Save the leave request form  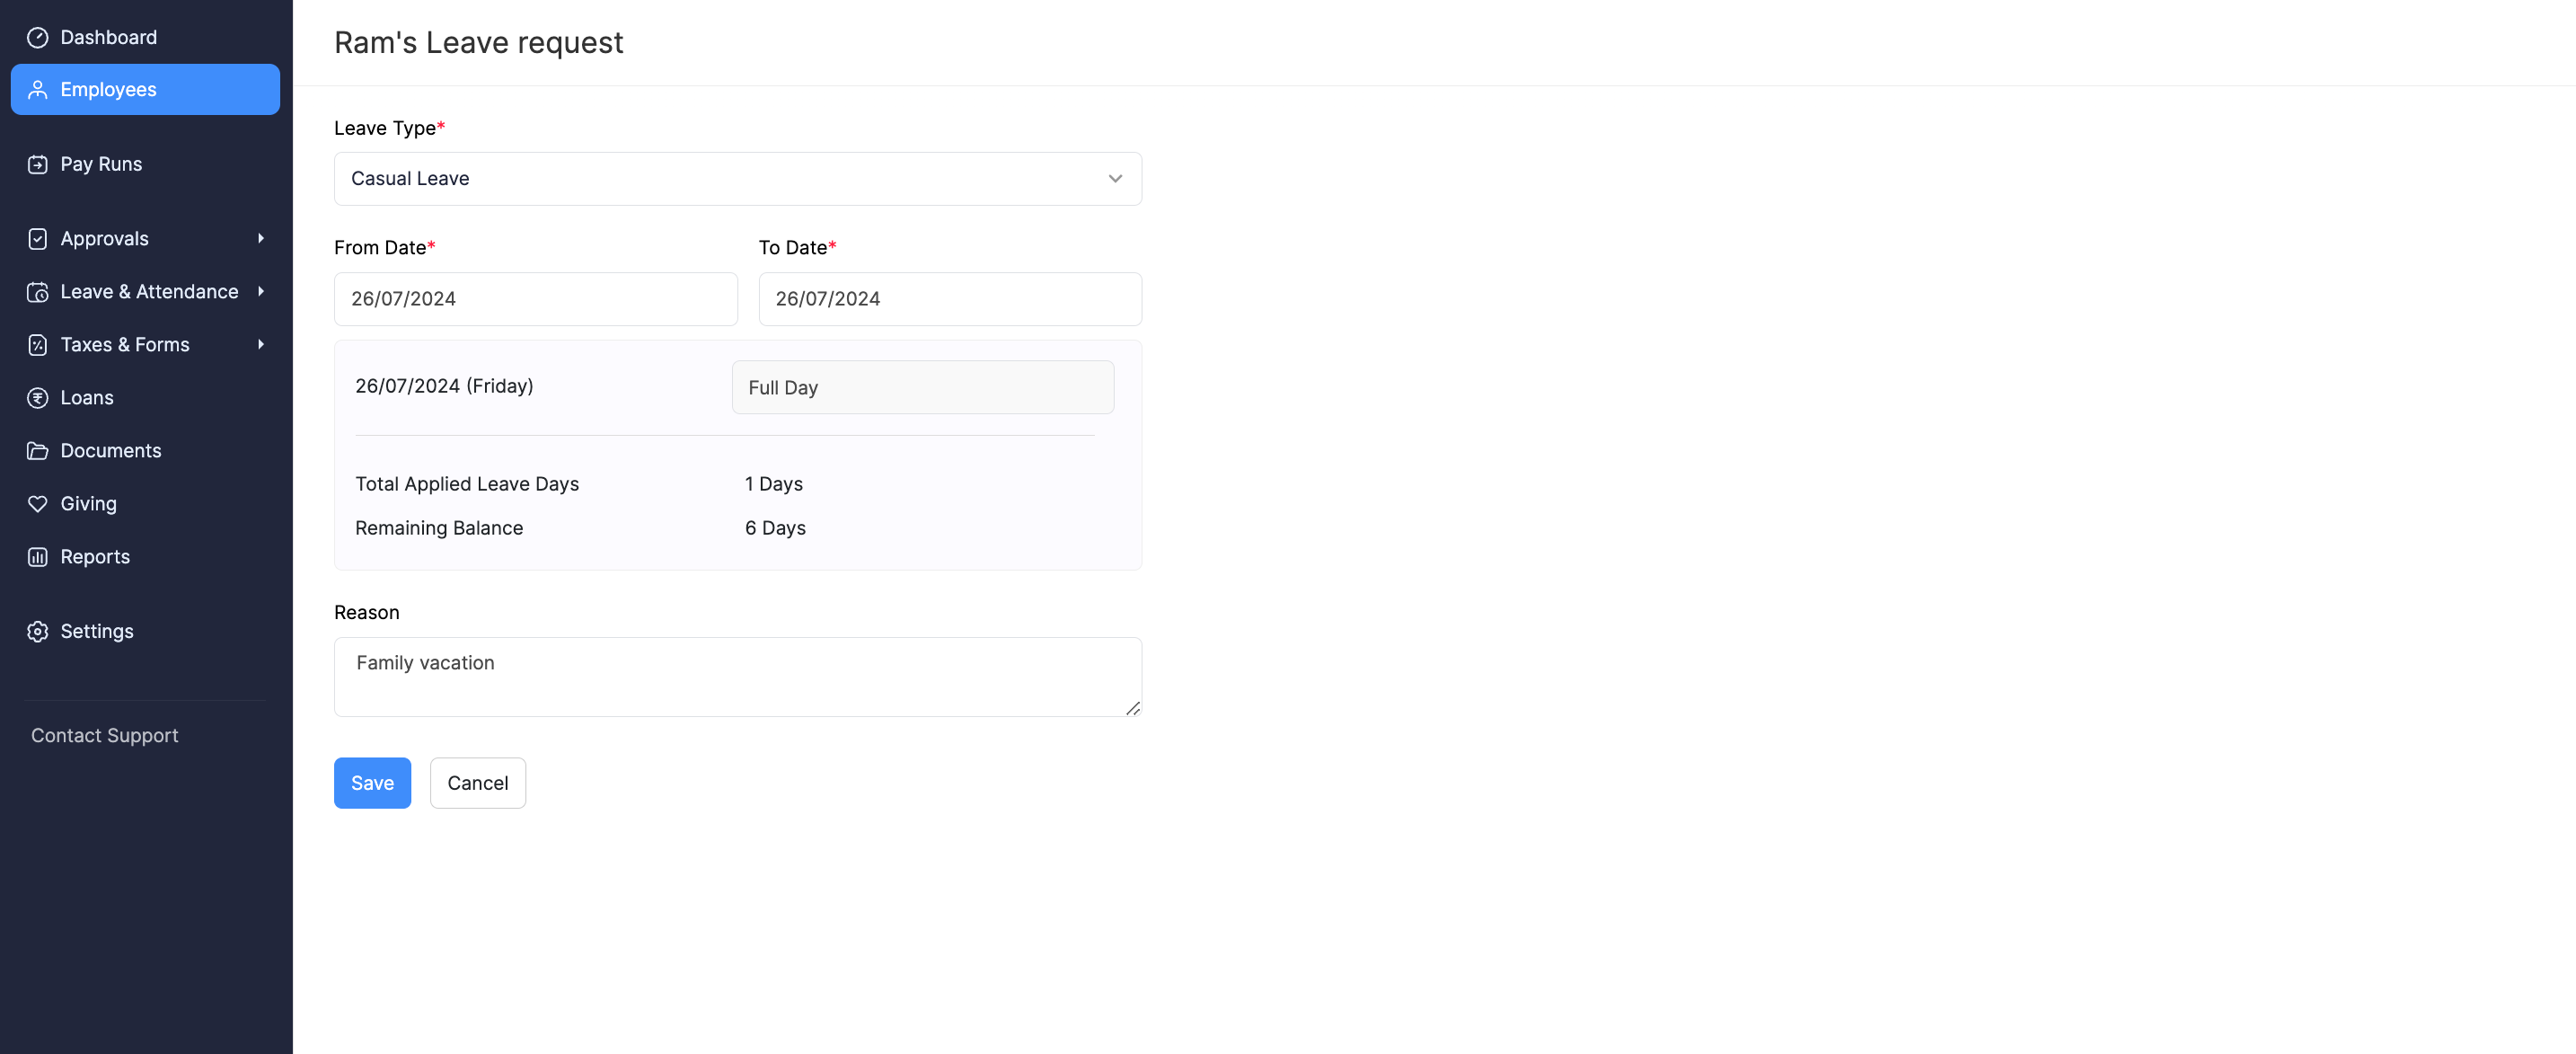tap(371, 781)
